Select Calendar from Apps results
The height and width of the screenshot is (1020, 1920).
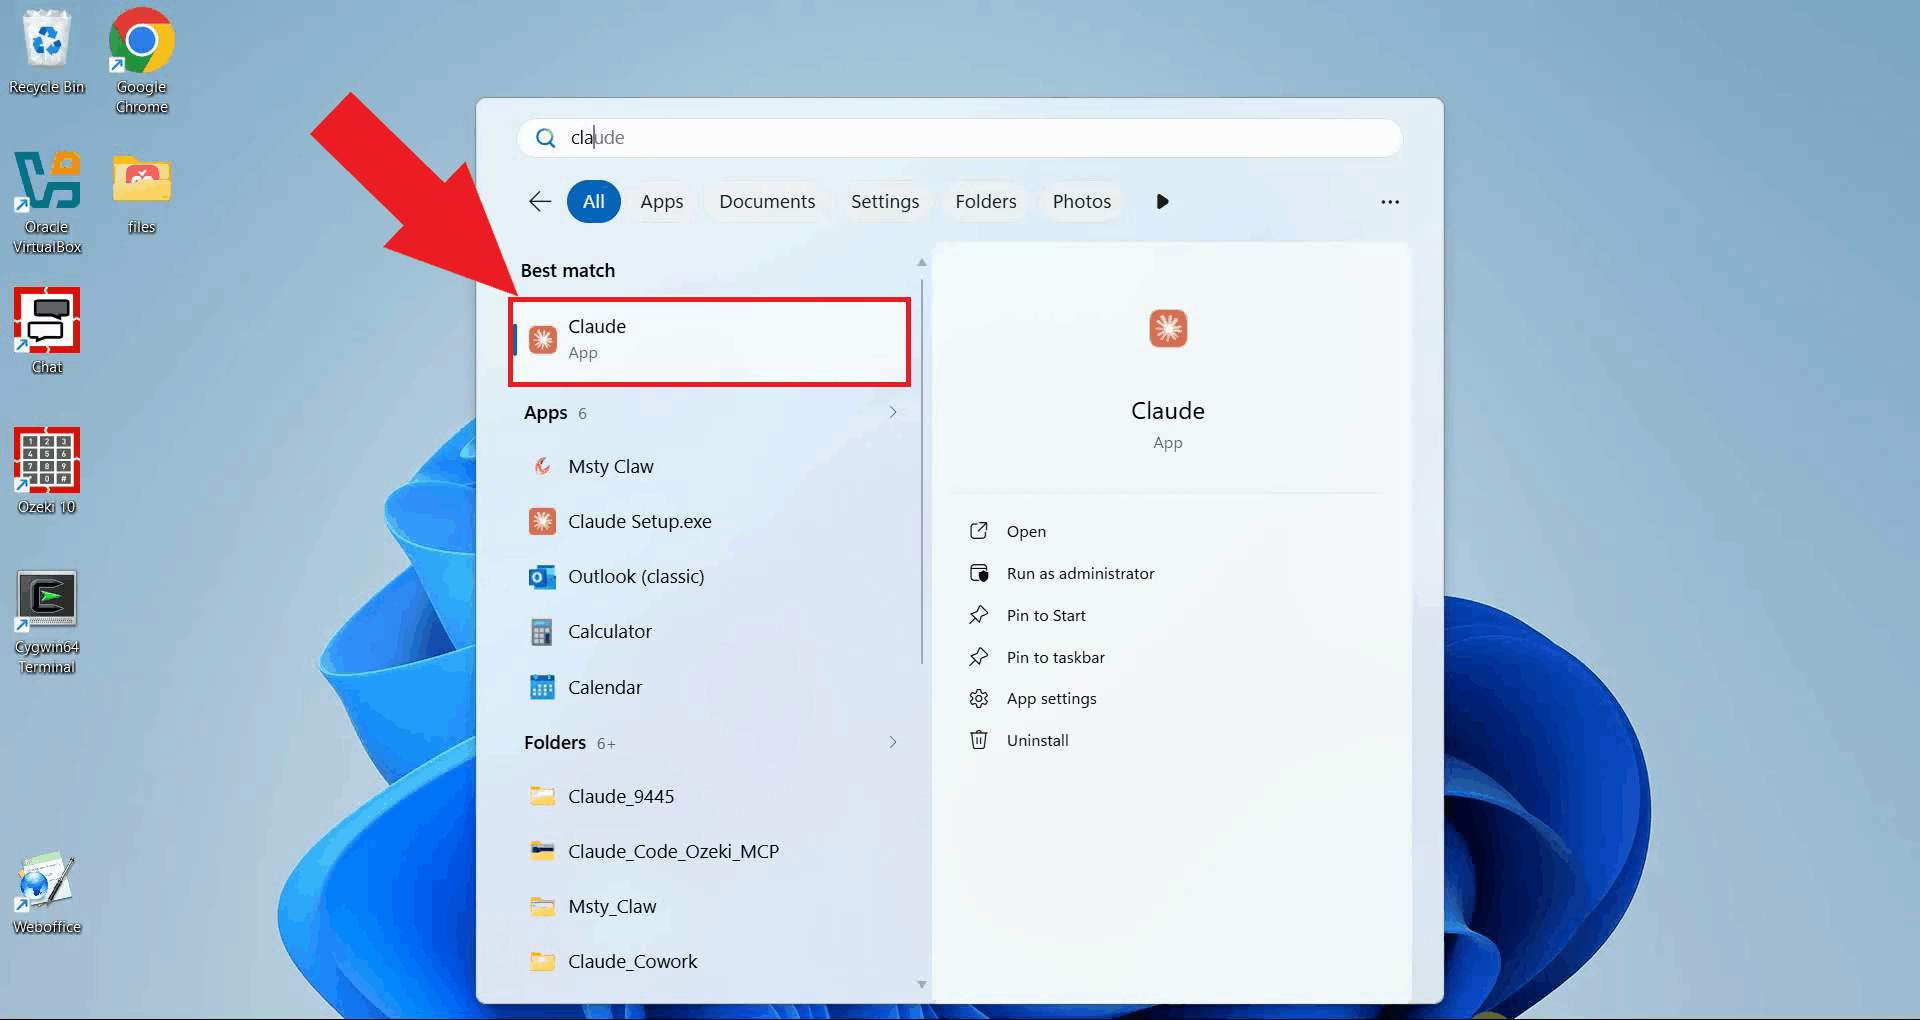click(x=712, y=687)
